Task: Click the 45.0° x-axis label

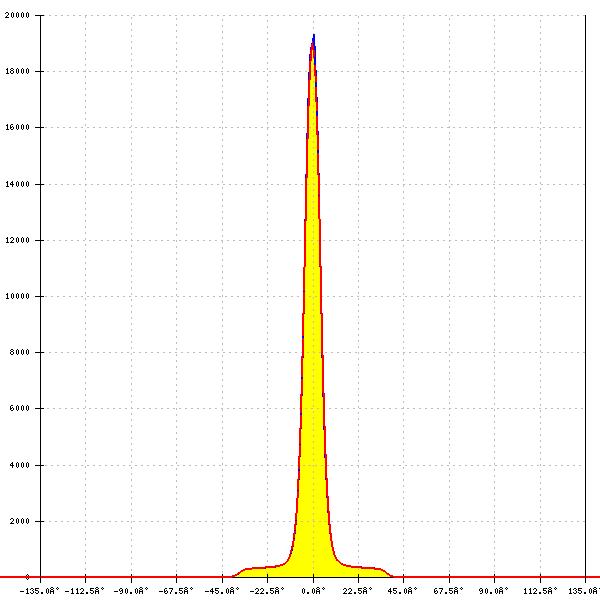Action: (403, 591)
